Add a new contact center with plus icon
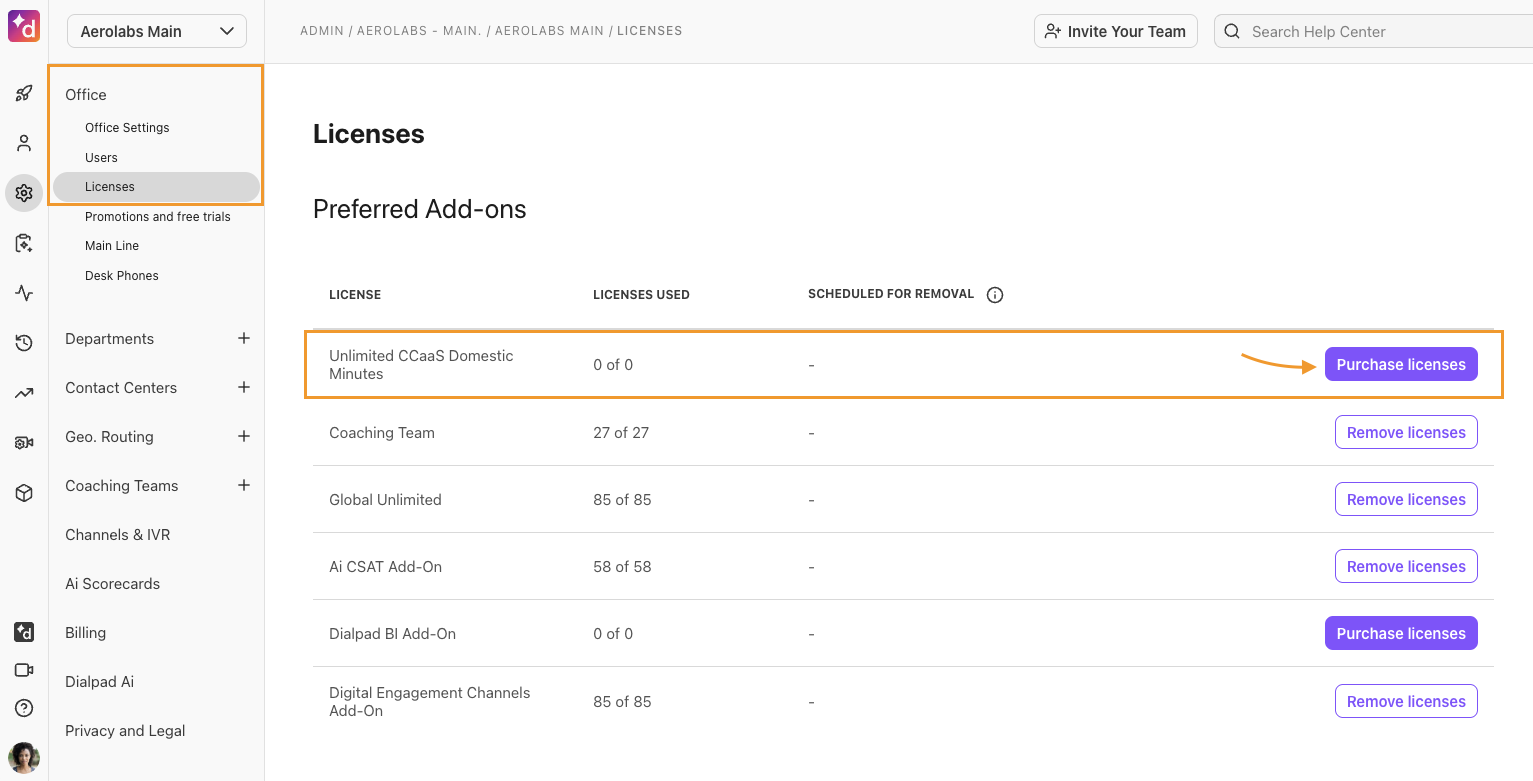The height and width of the screenshot is (781, 1533). coord(244,387)
